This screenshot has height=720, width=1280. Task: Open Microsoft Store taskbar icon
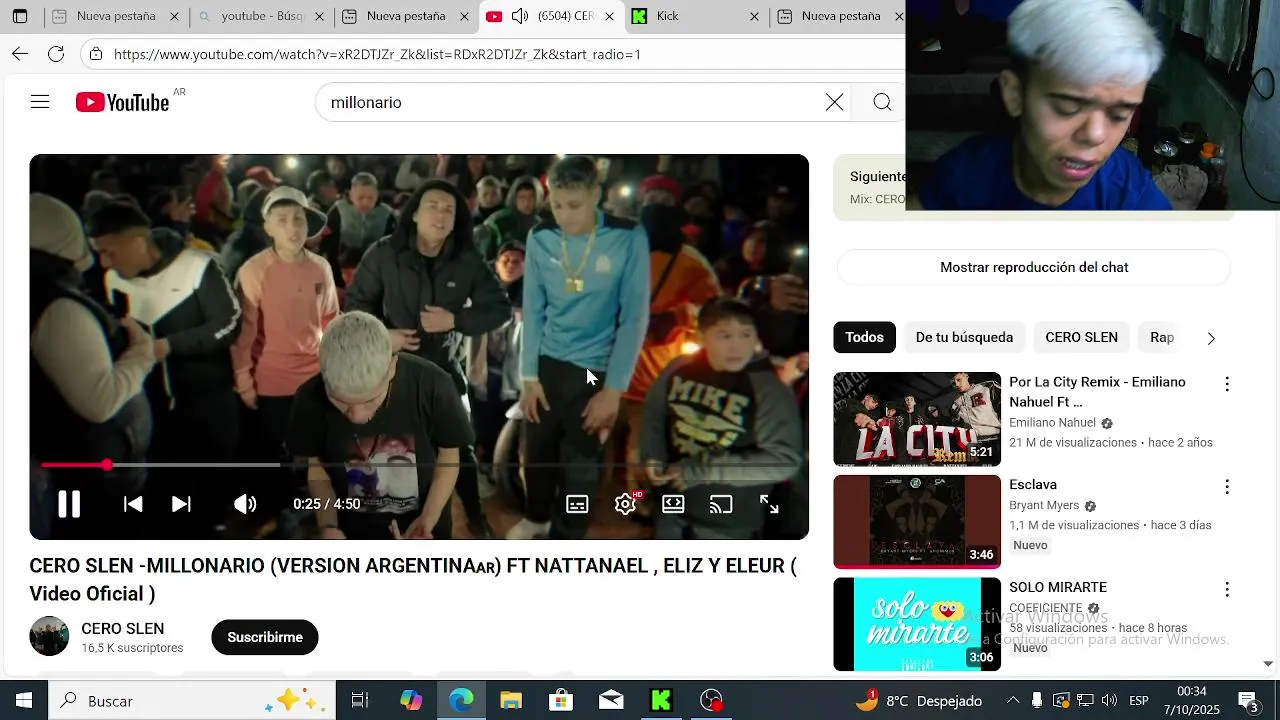coord(561,701)
